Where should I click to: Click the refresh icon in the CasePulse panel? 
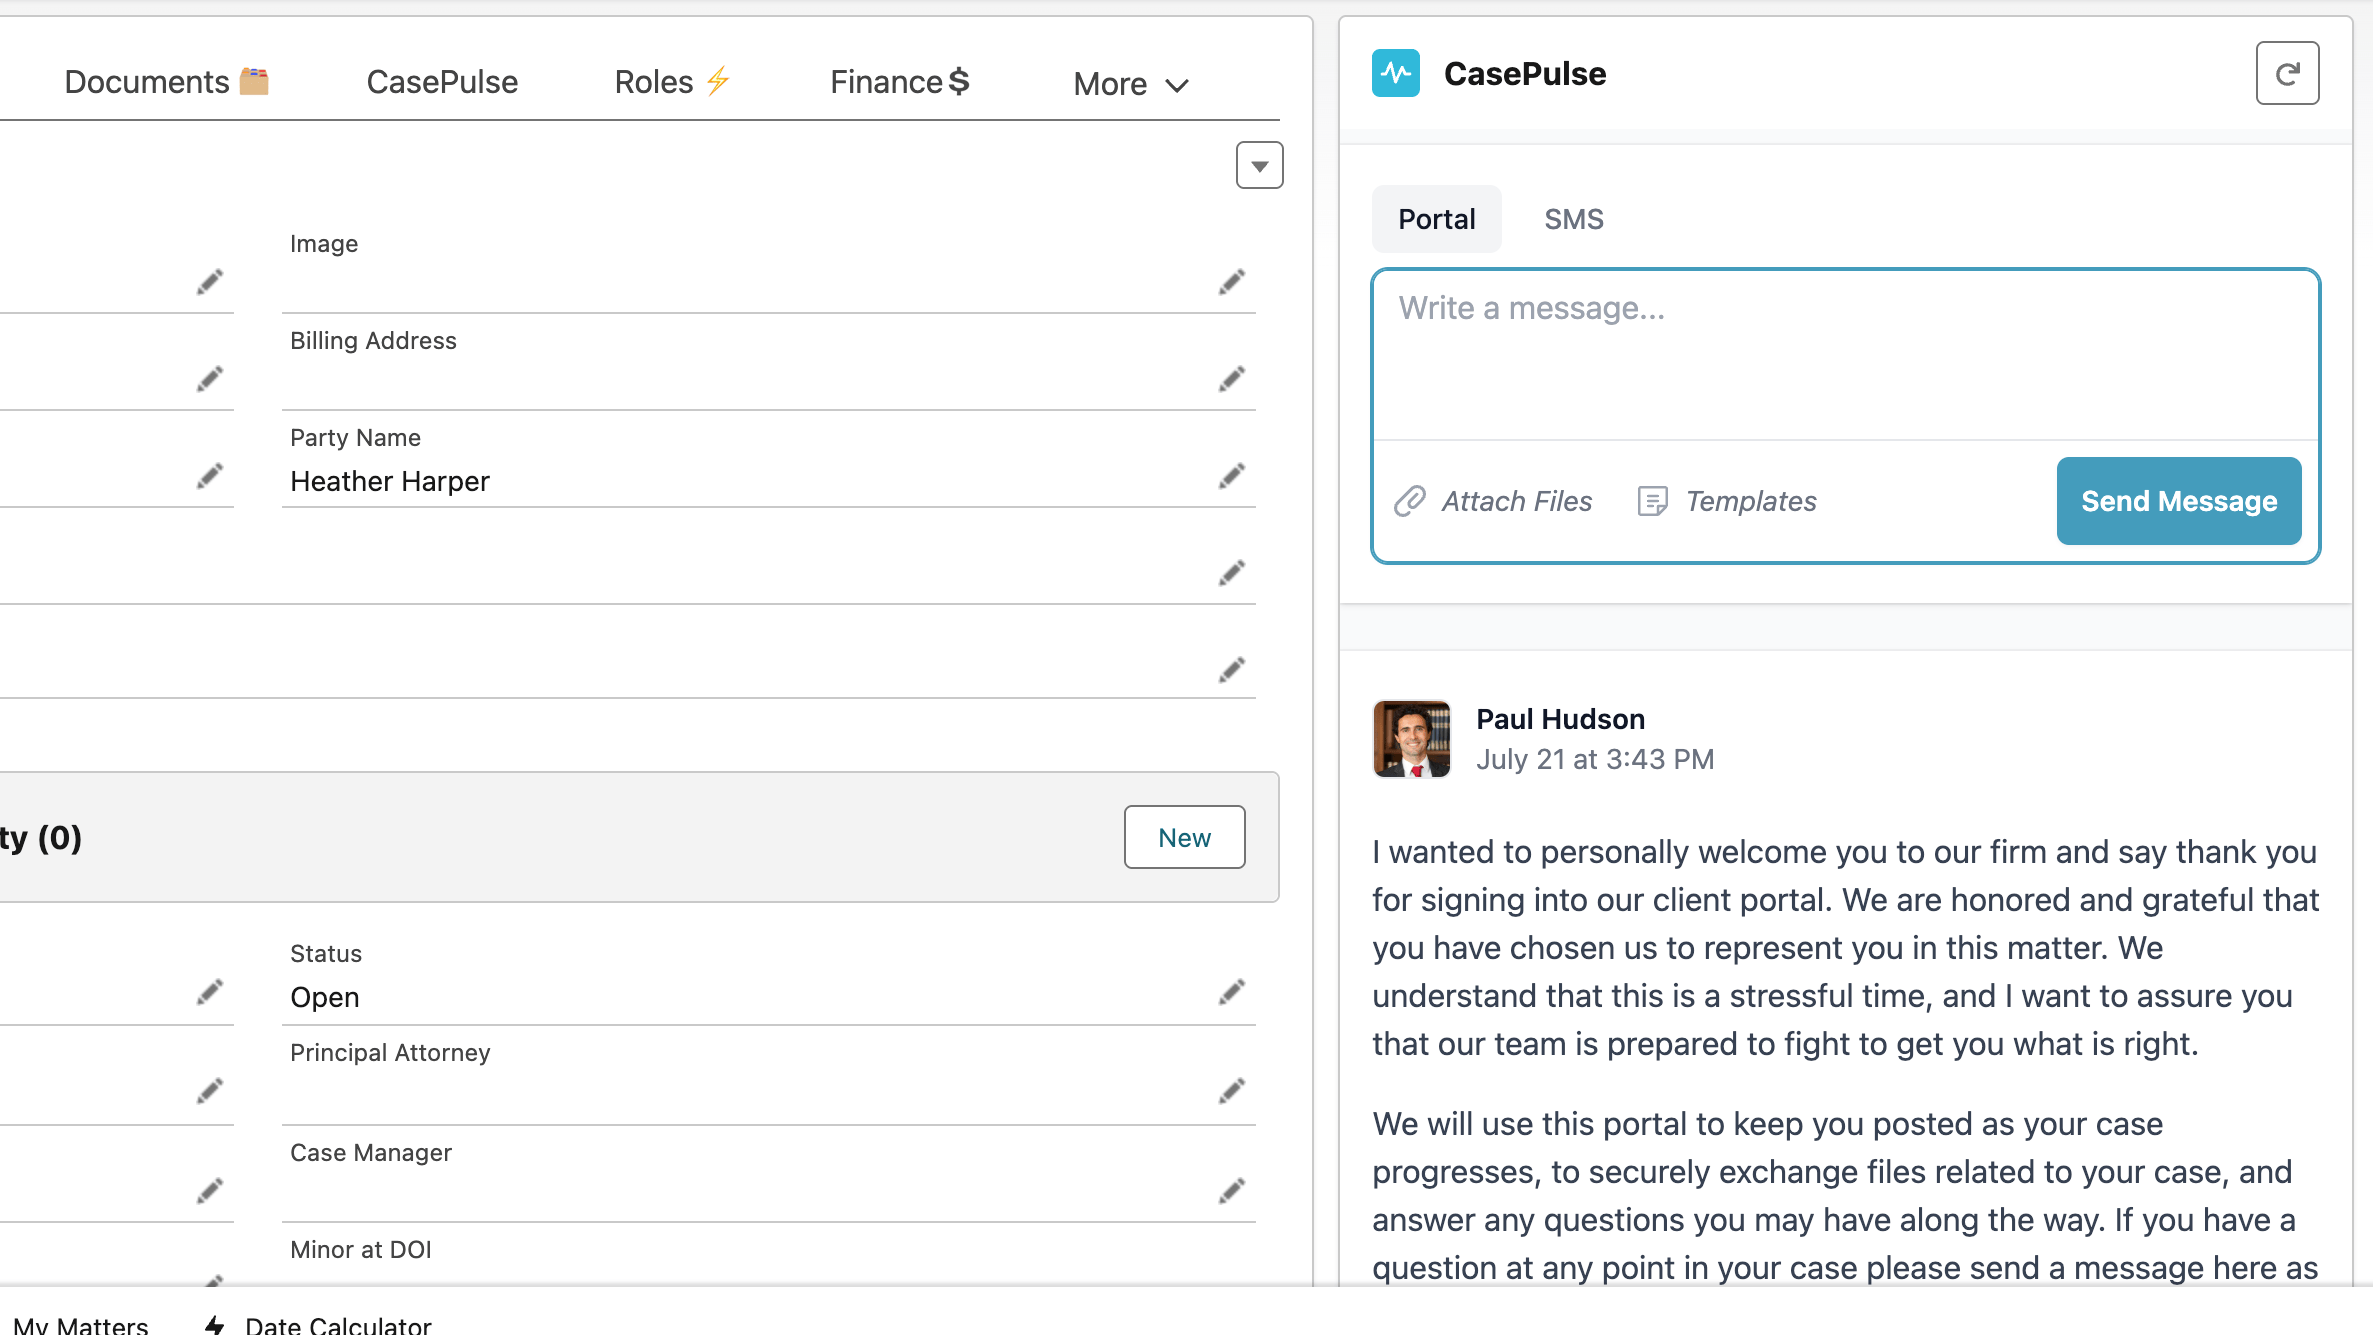point(2287,72)
